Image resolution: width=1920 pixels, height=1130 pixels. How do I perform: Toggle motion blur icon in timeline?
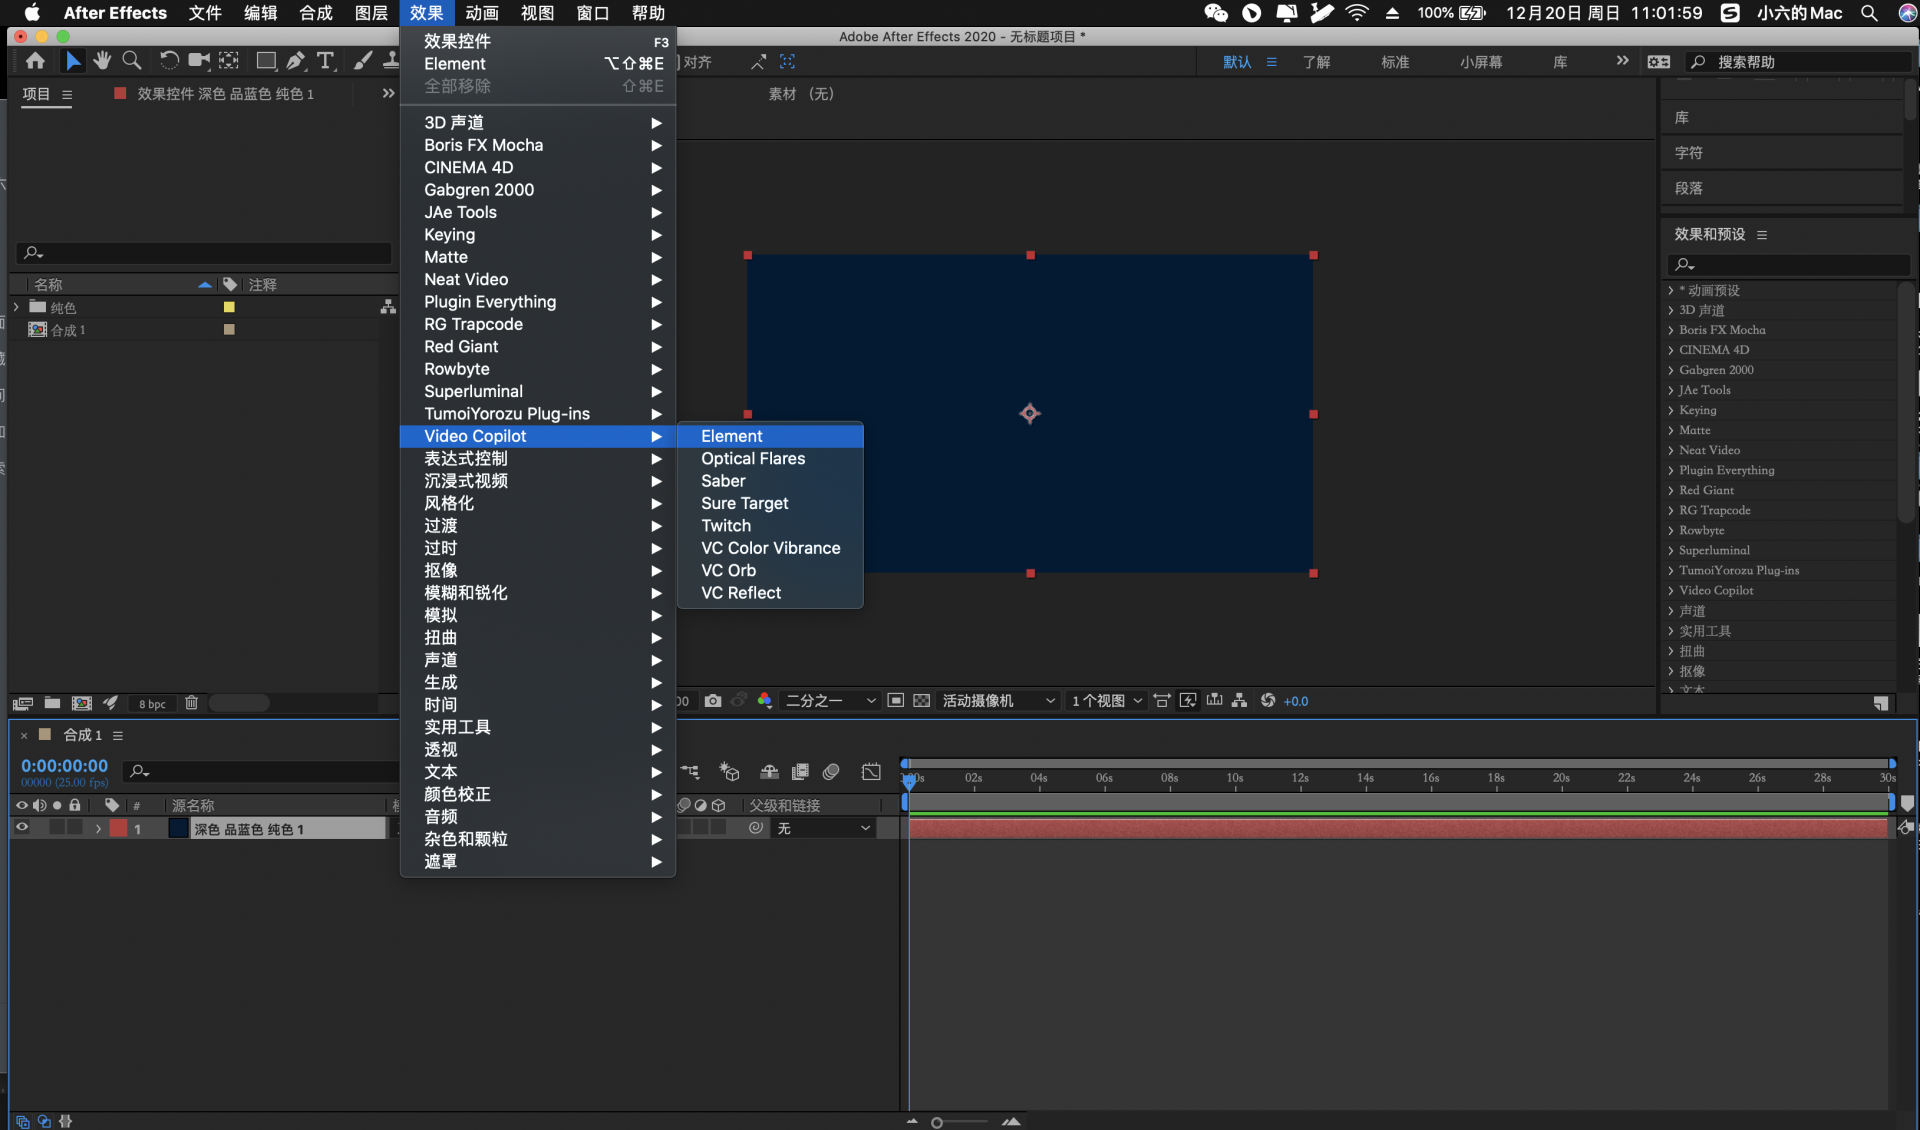pyautogui.click(x=831, y=772)
